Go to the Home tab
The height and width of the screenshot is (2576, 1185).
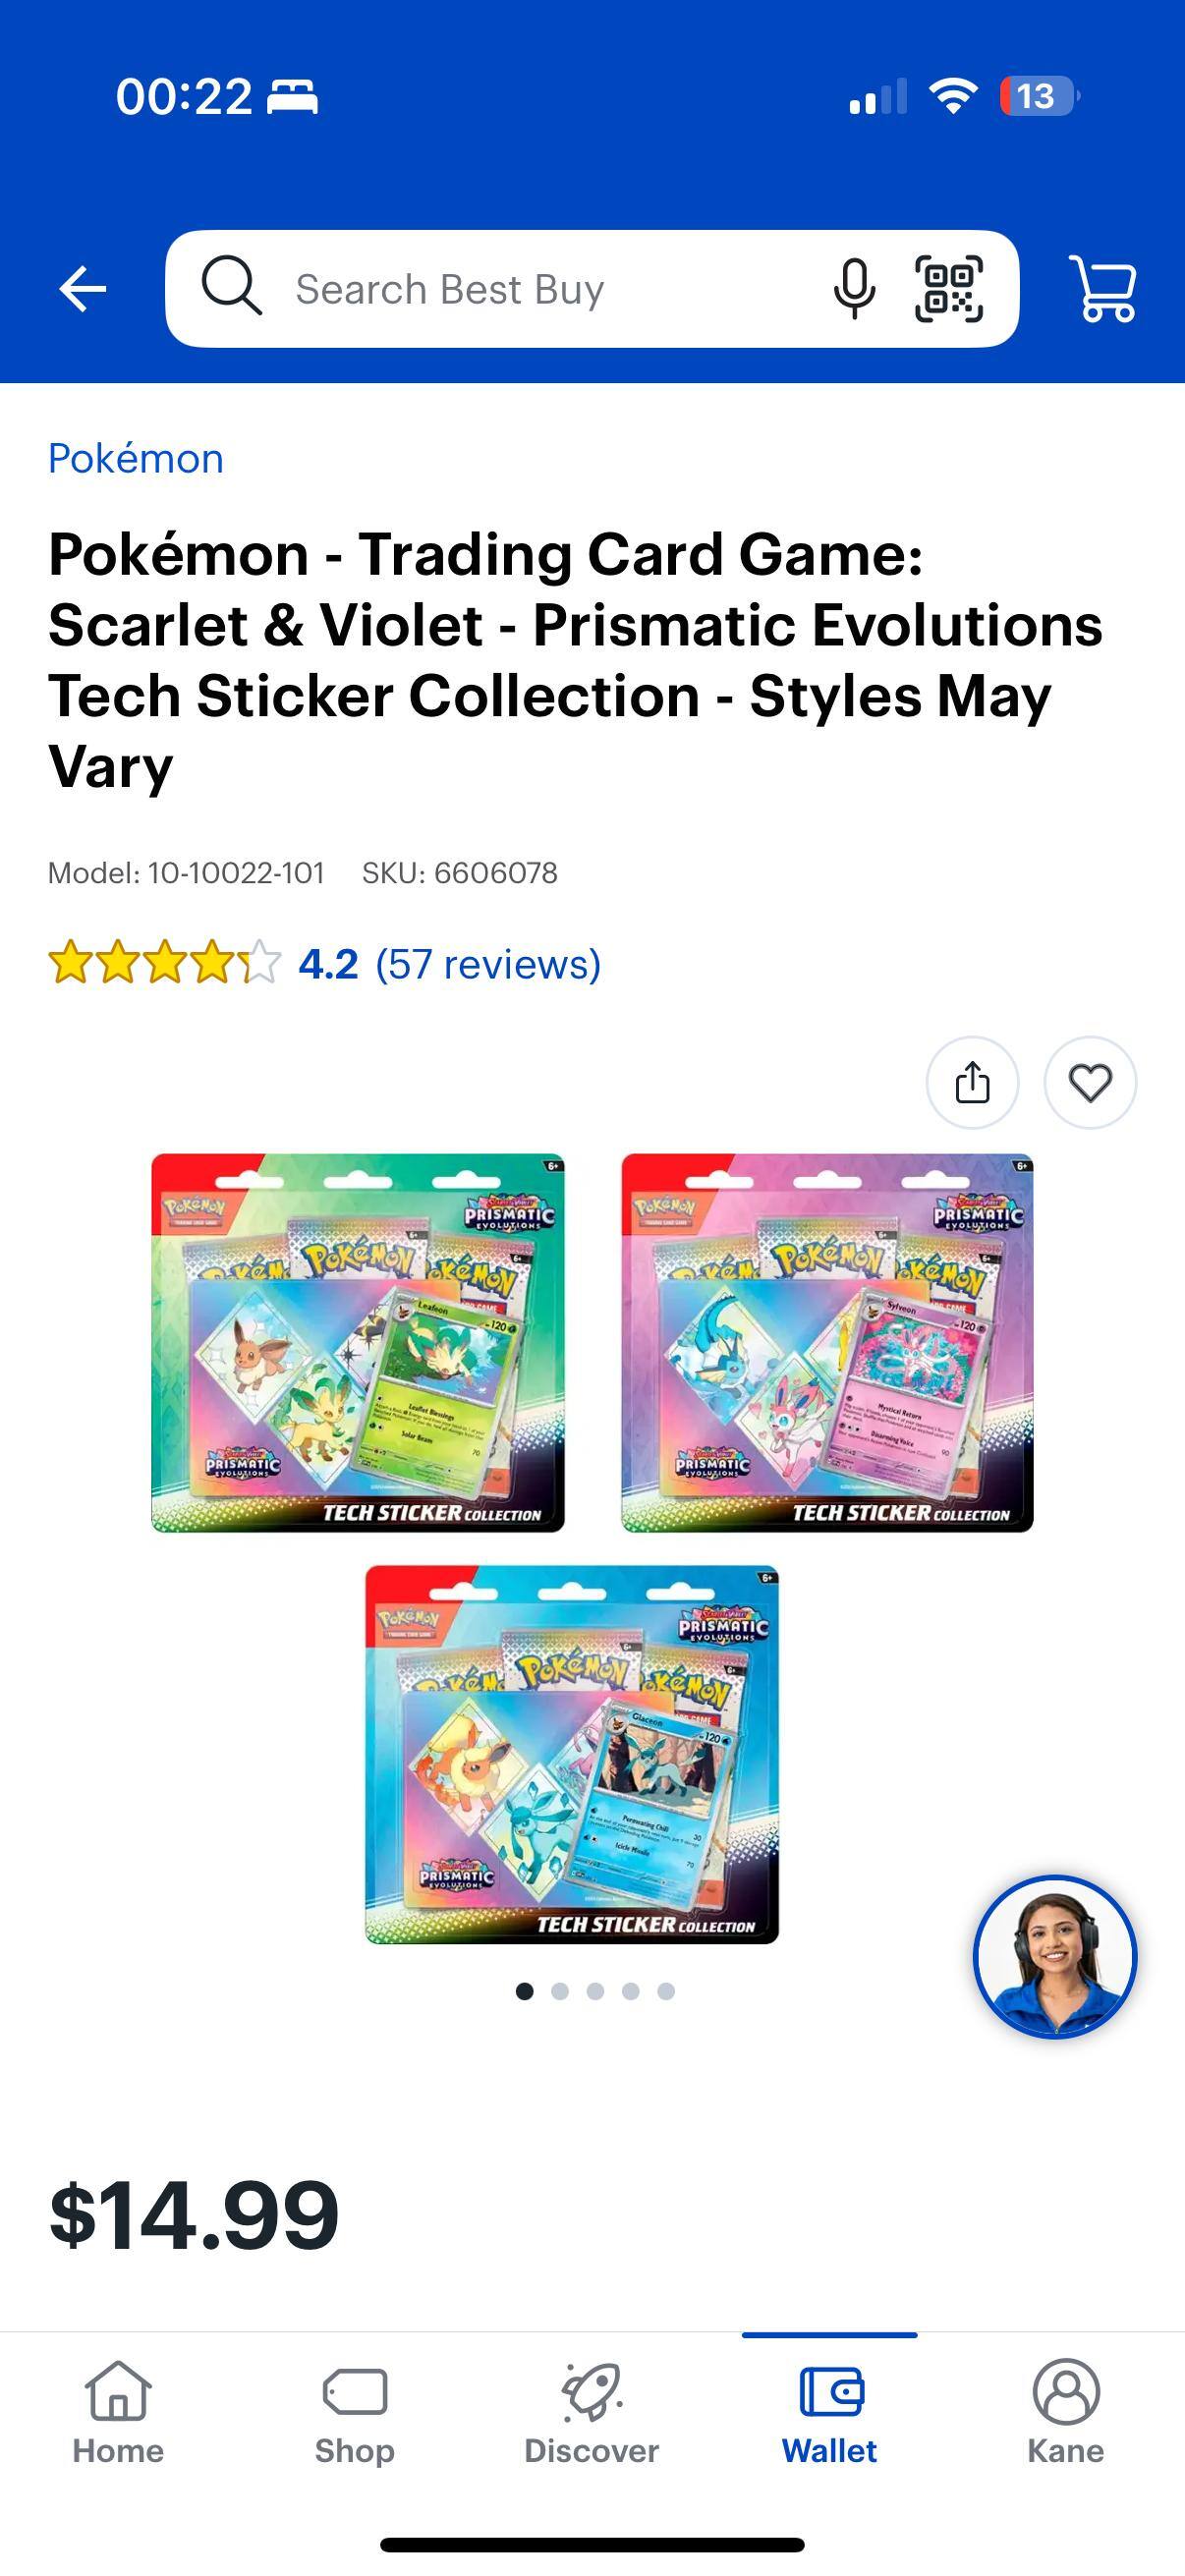pos(118,2413)
